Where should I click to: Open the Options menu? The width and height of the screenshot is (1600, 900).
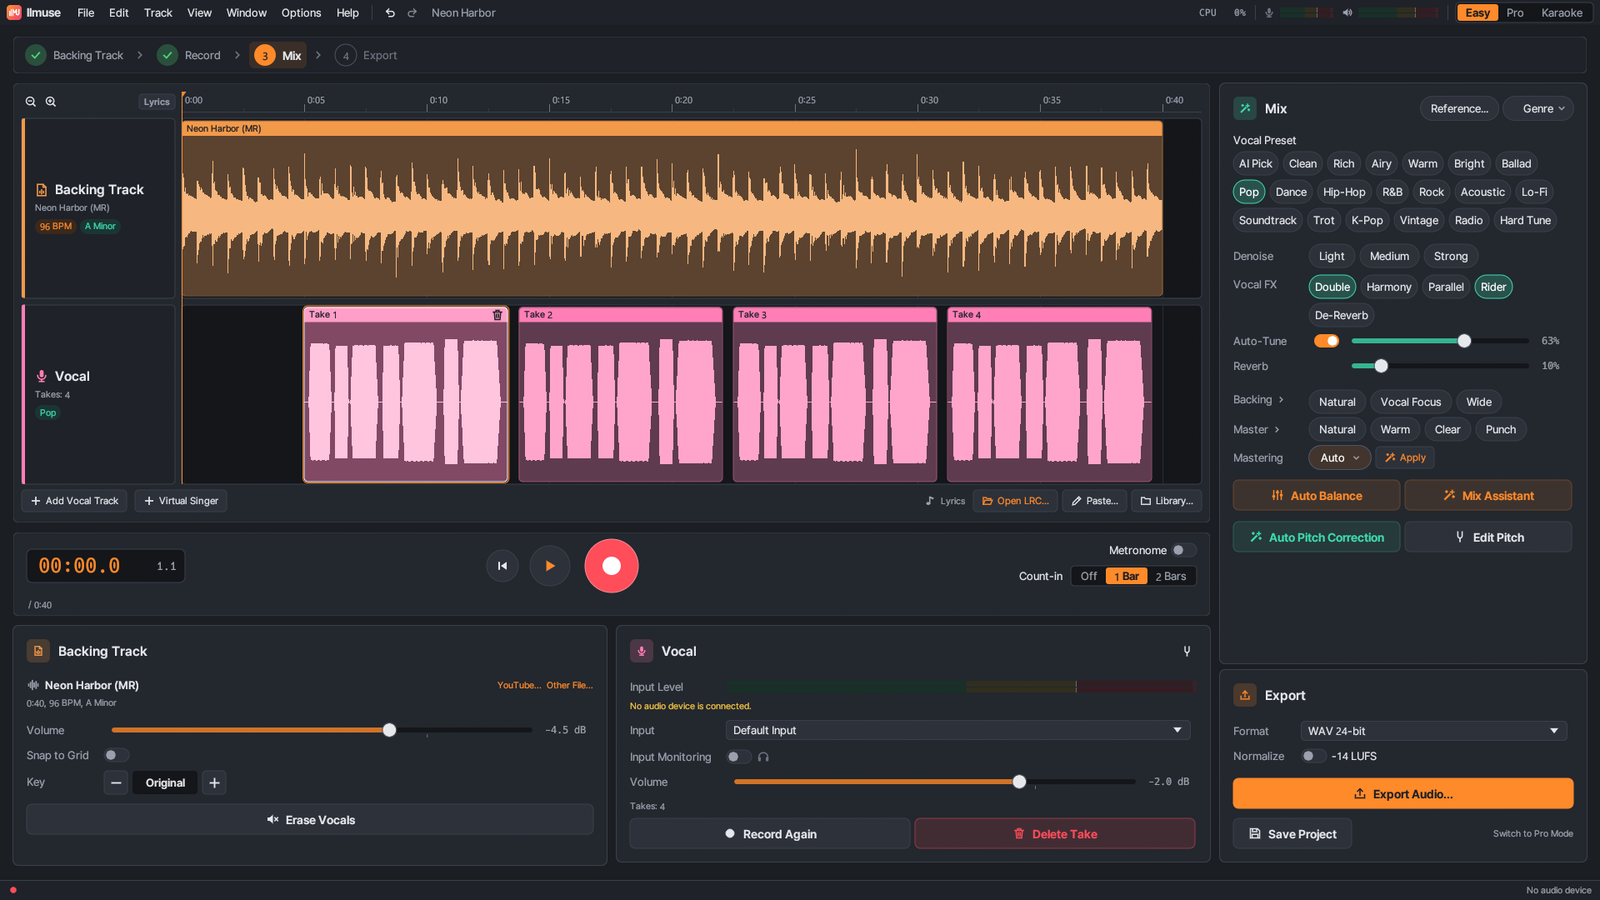pyautogui.click(x=301, y=13)
